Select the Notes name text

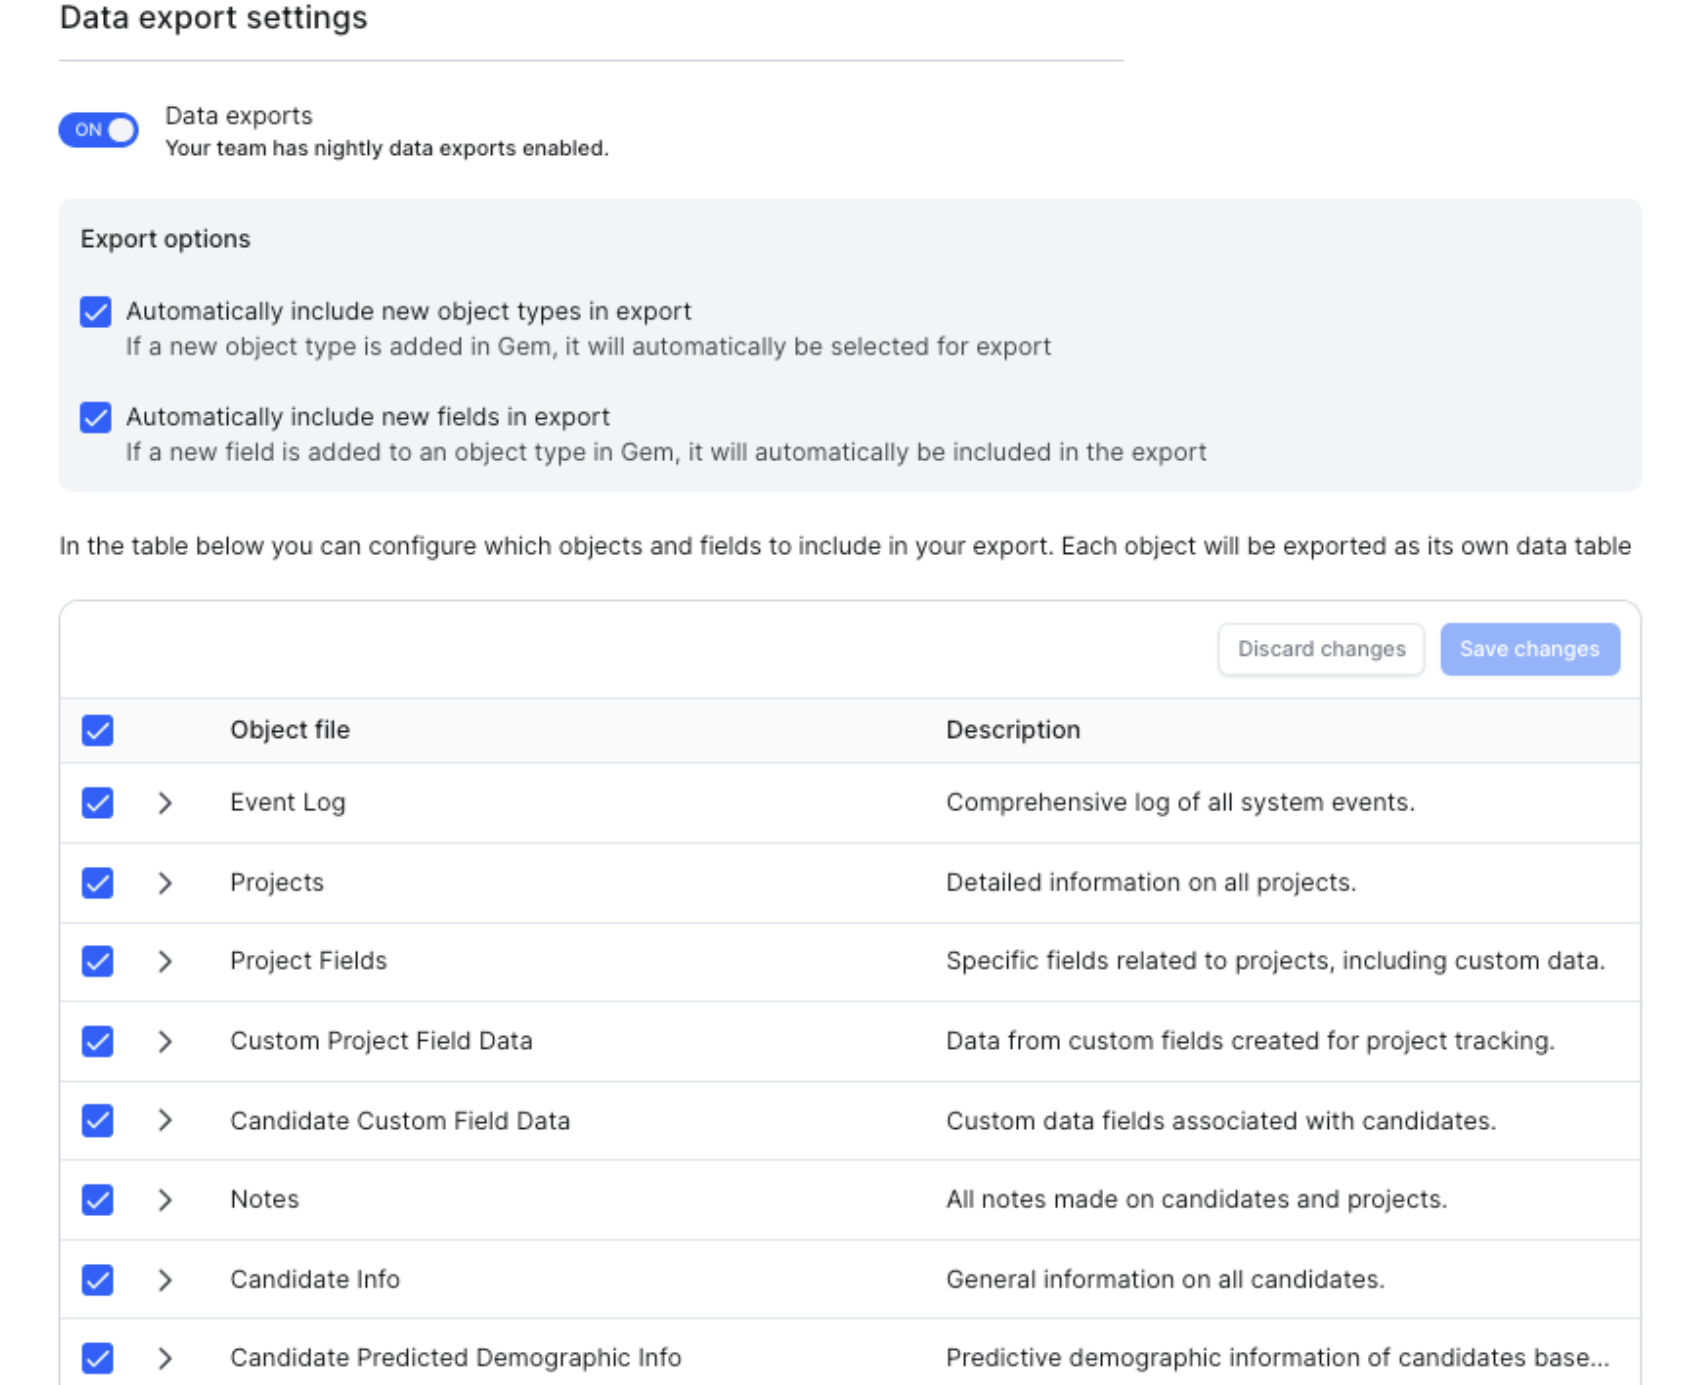[x=264, y=1198]
